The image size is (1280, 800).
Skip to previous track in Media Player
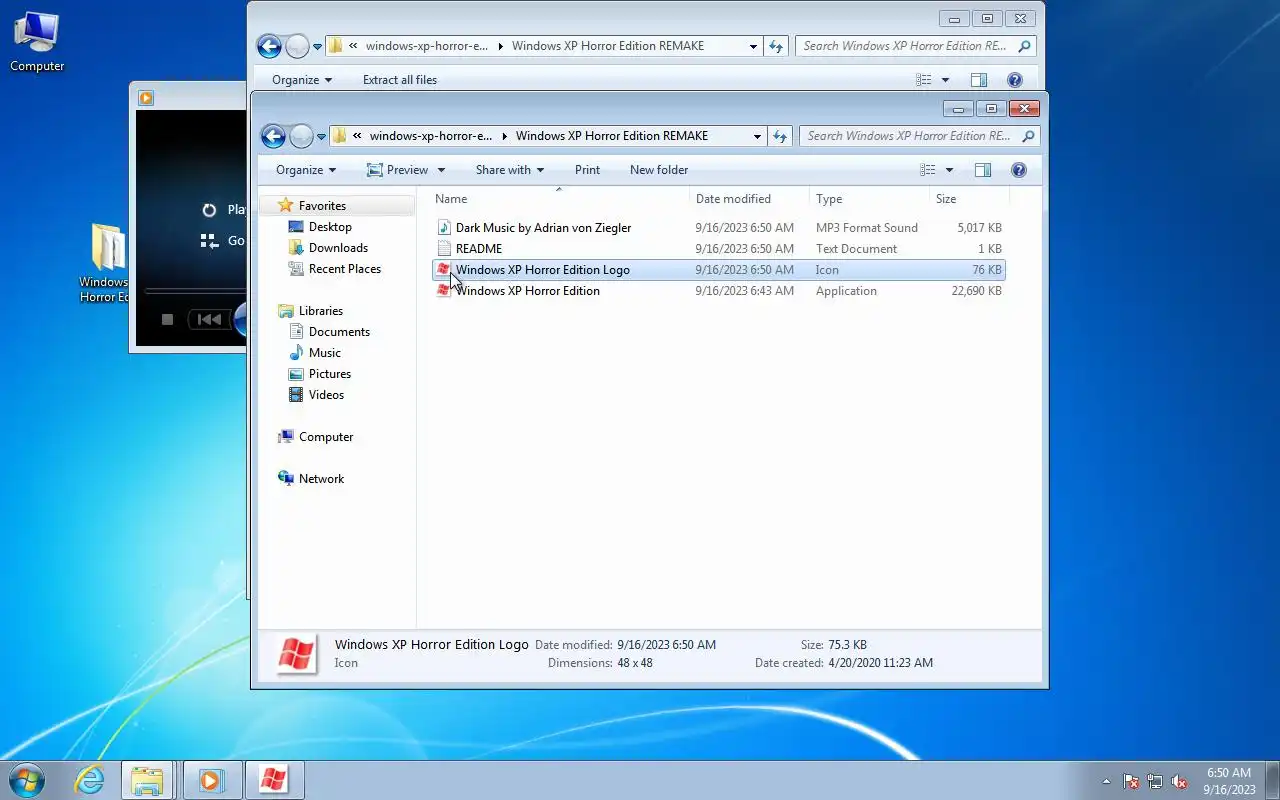(x=209, y=320)
